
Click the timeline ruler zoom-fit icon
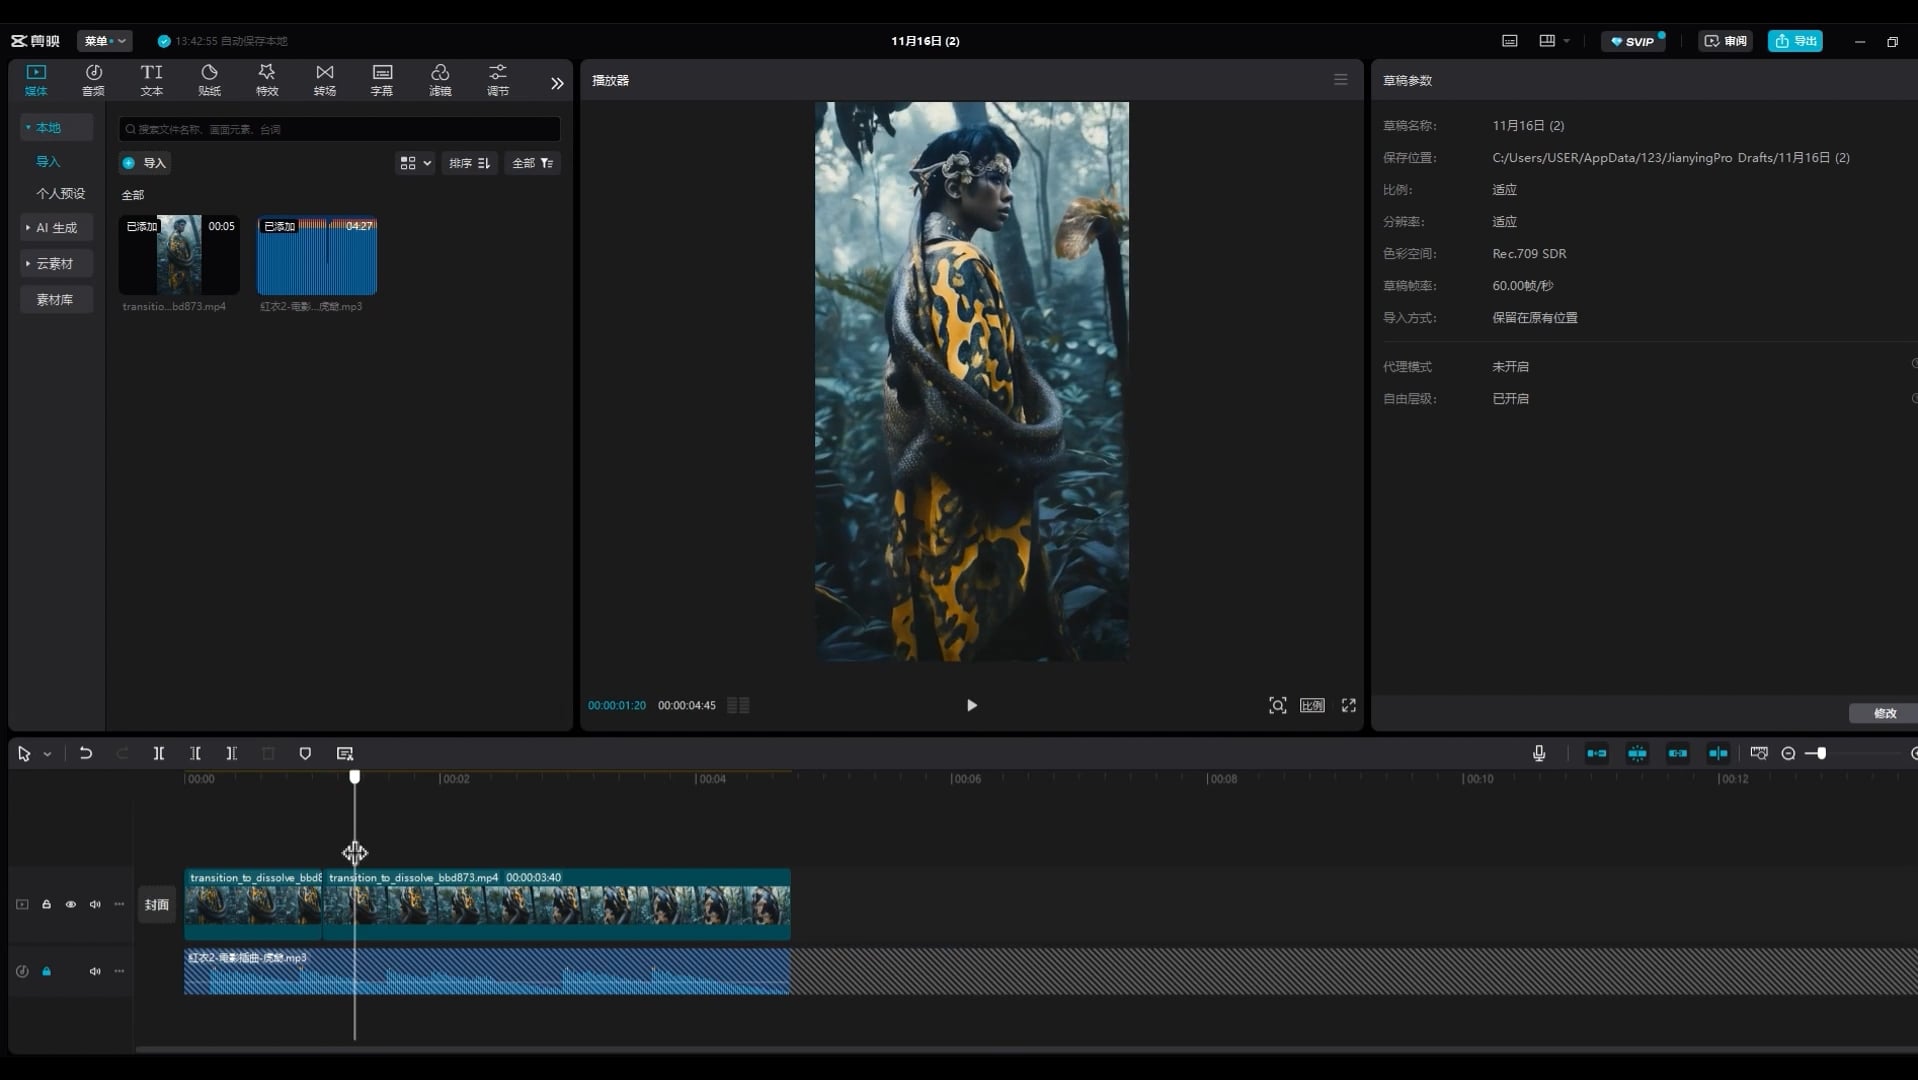point(1759,754)
